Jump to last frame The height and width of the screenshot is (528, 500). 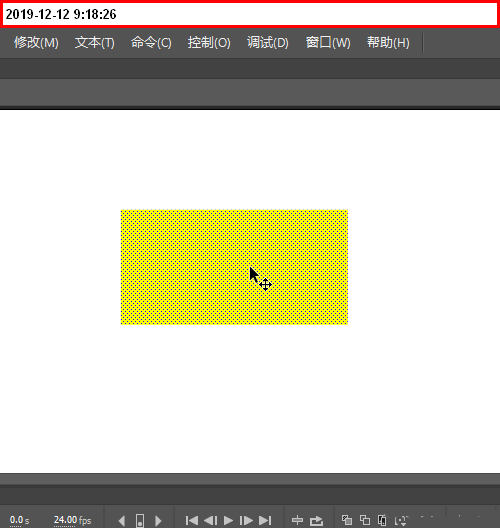tap(265, 521)
